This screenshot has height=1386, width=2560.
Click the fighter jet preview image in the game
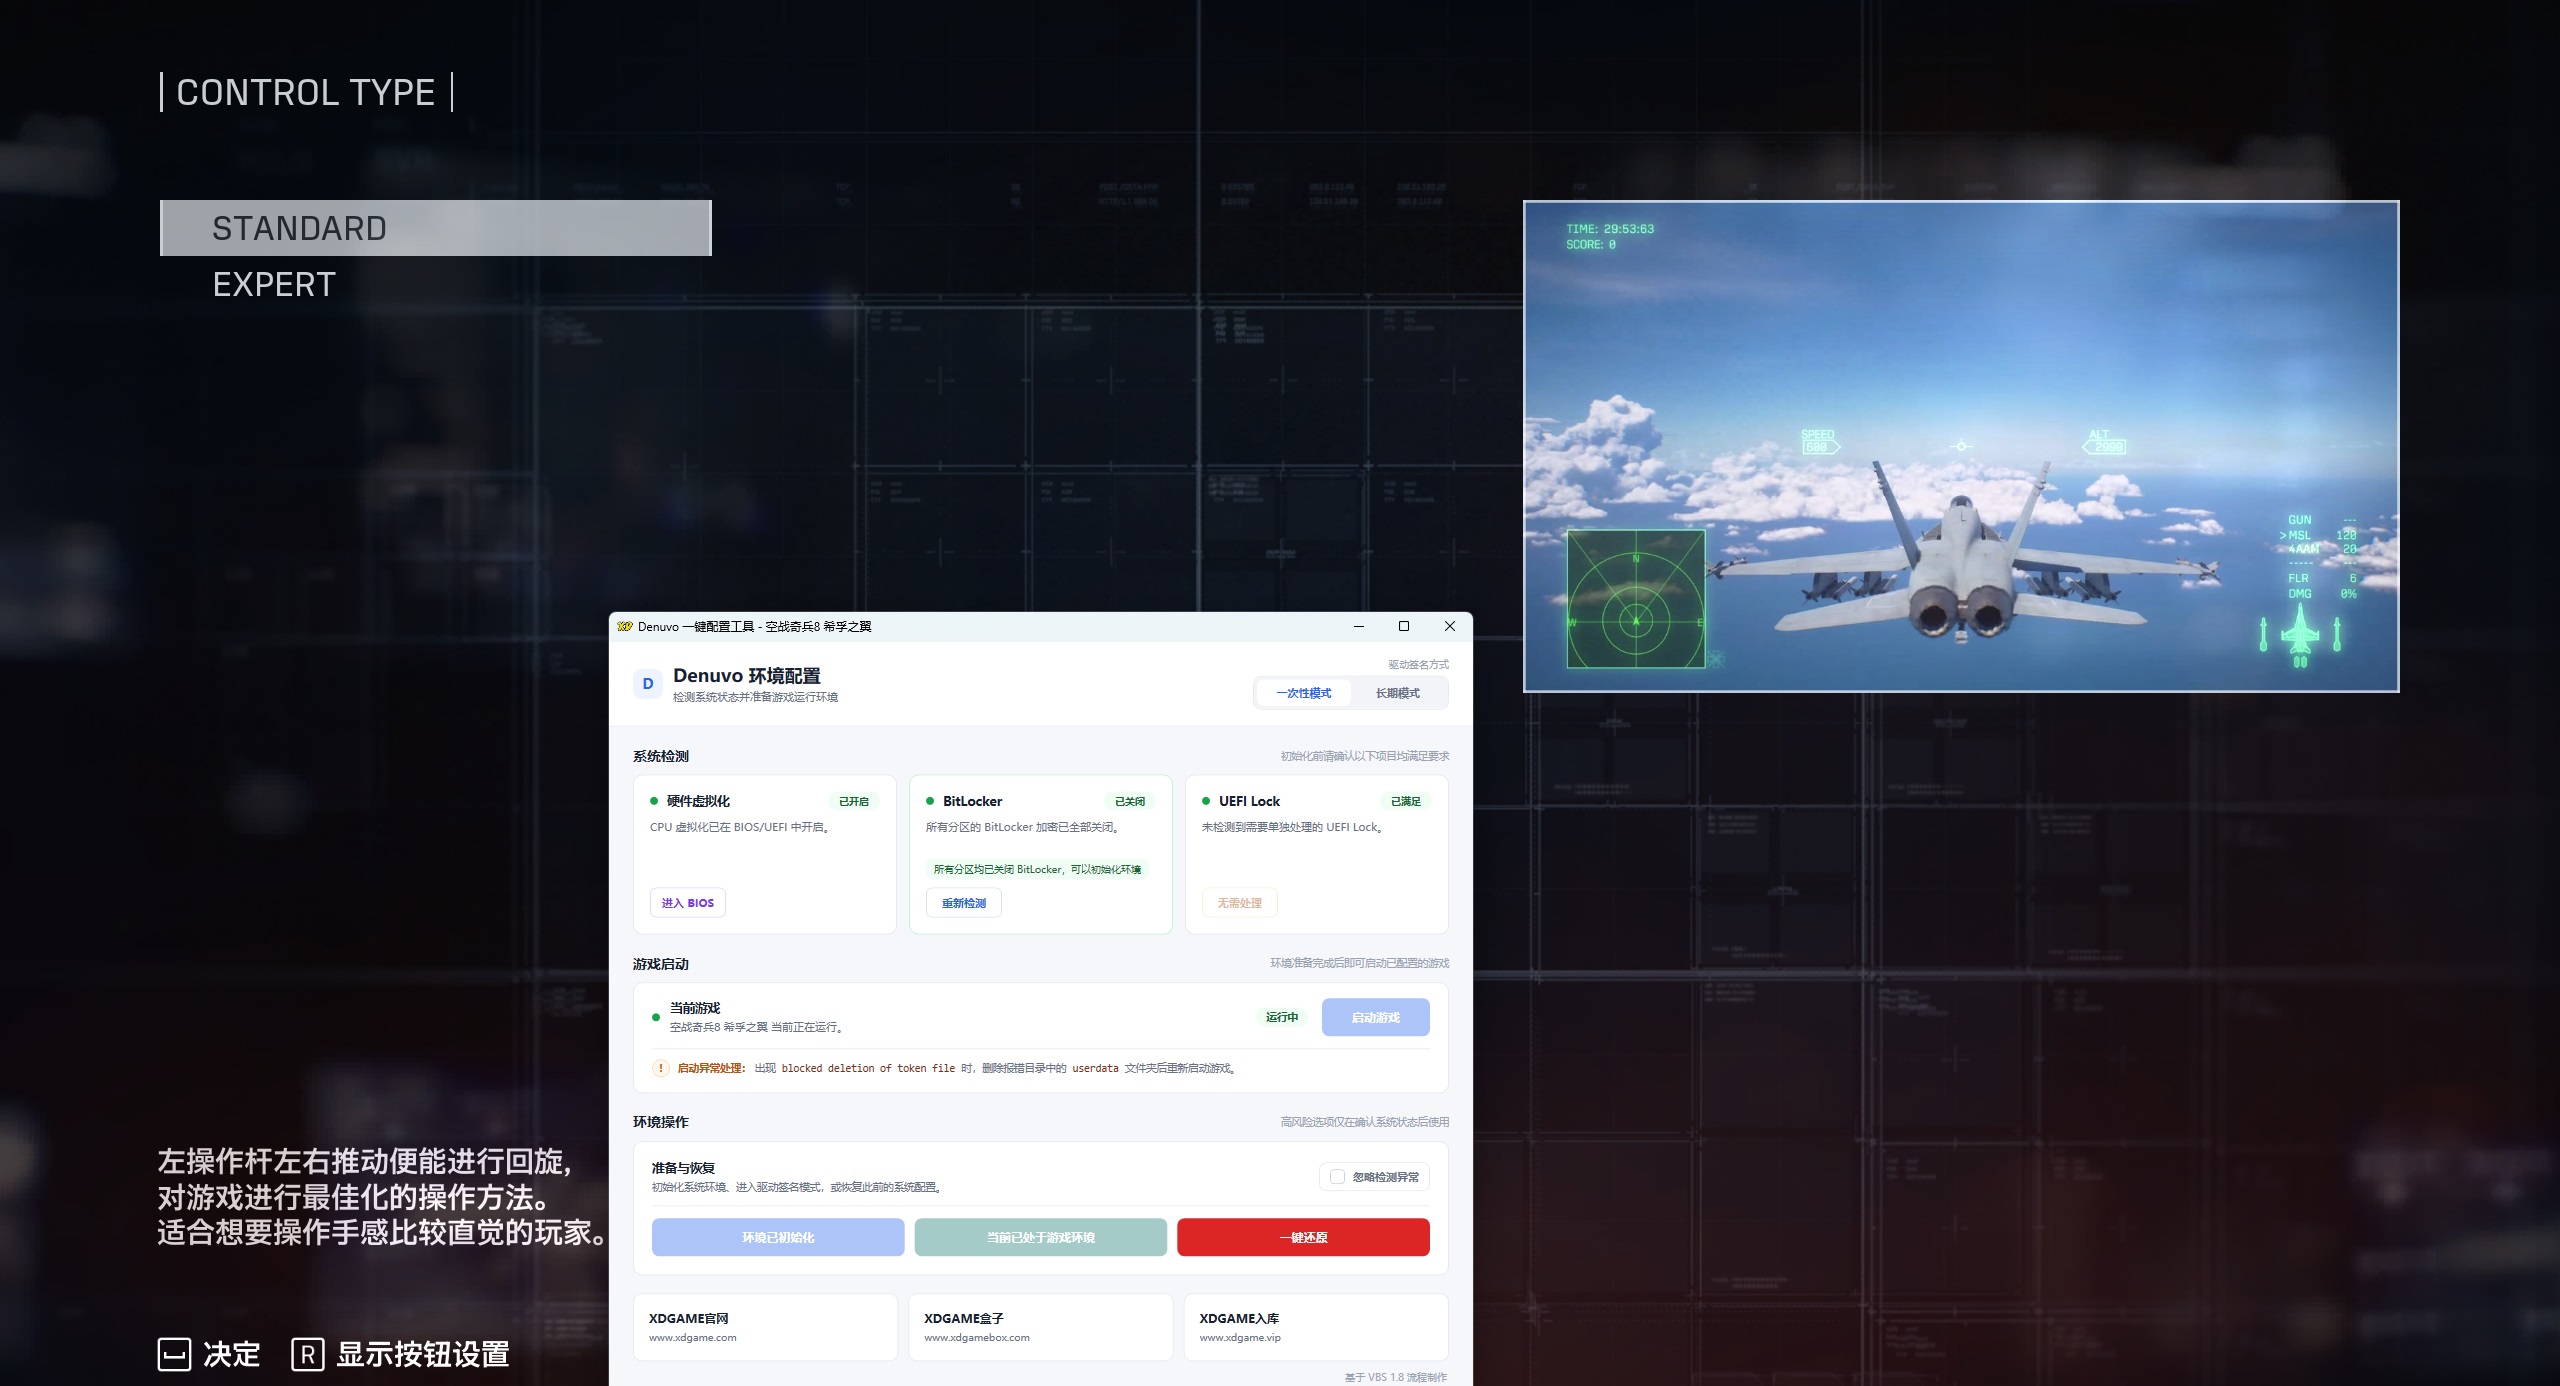click(1961, 446)
